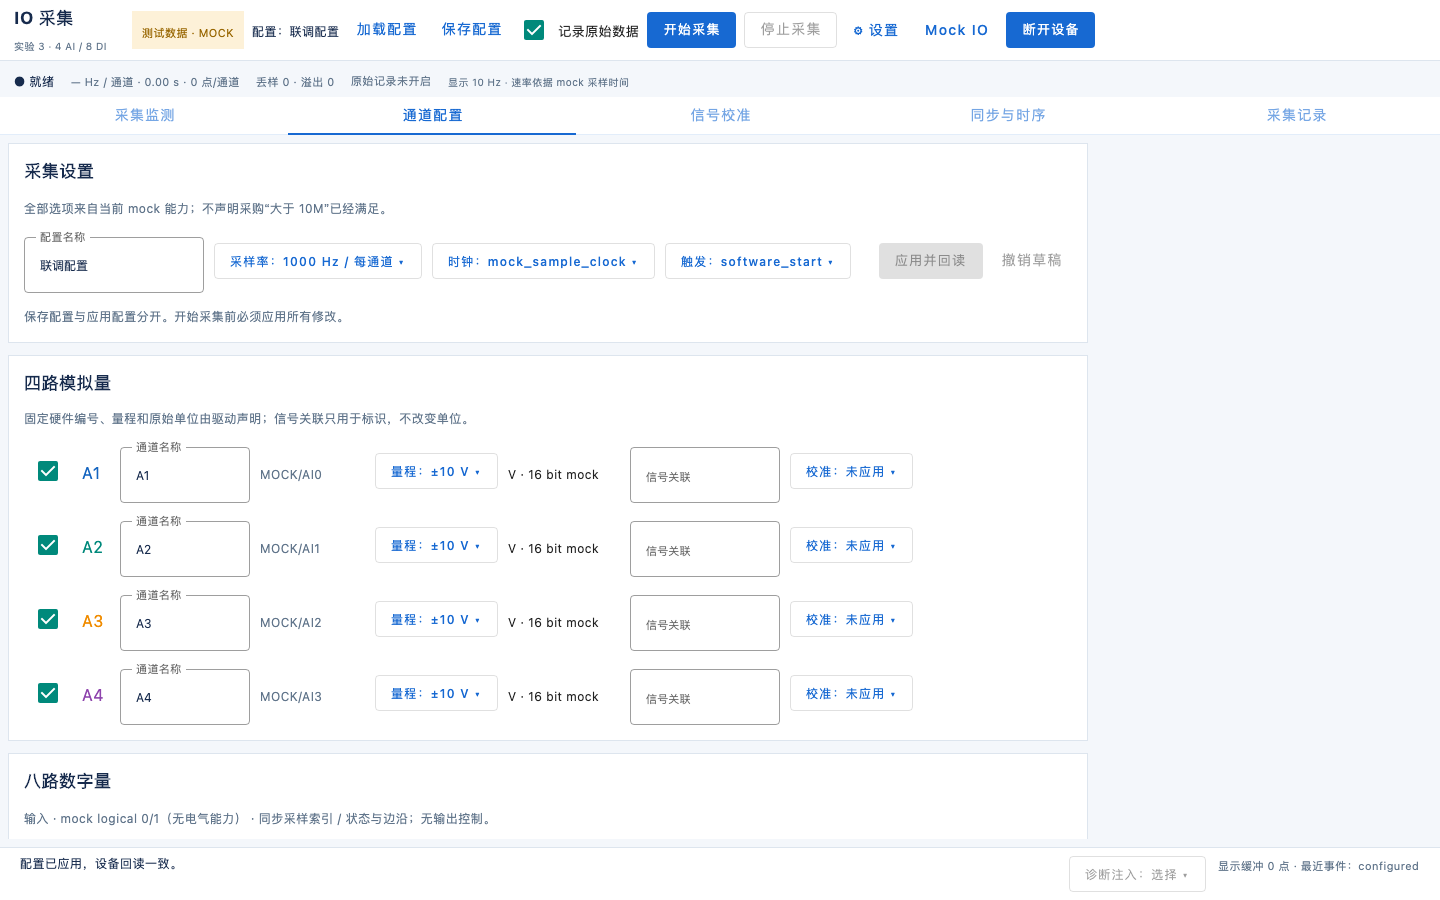Click the 断开设备 button
The width and height of the screenshot is (1440, 900).
[x=1050, y=30]
